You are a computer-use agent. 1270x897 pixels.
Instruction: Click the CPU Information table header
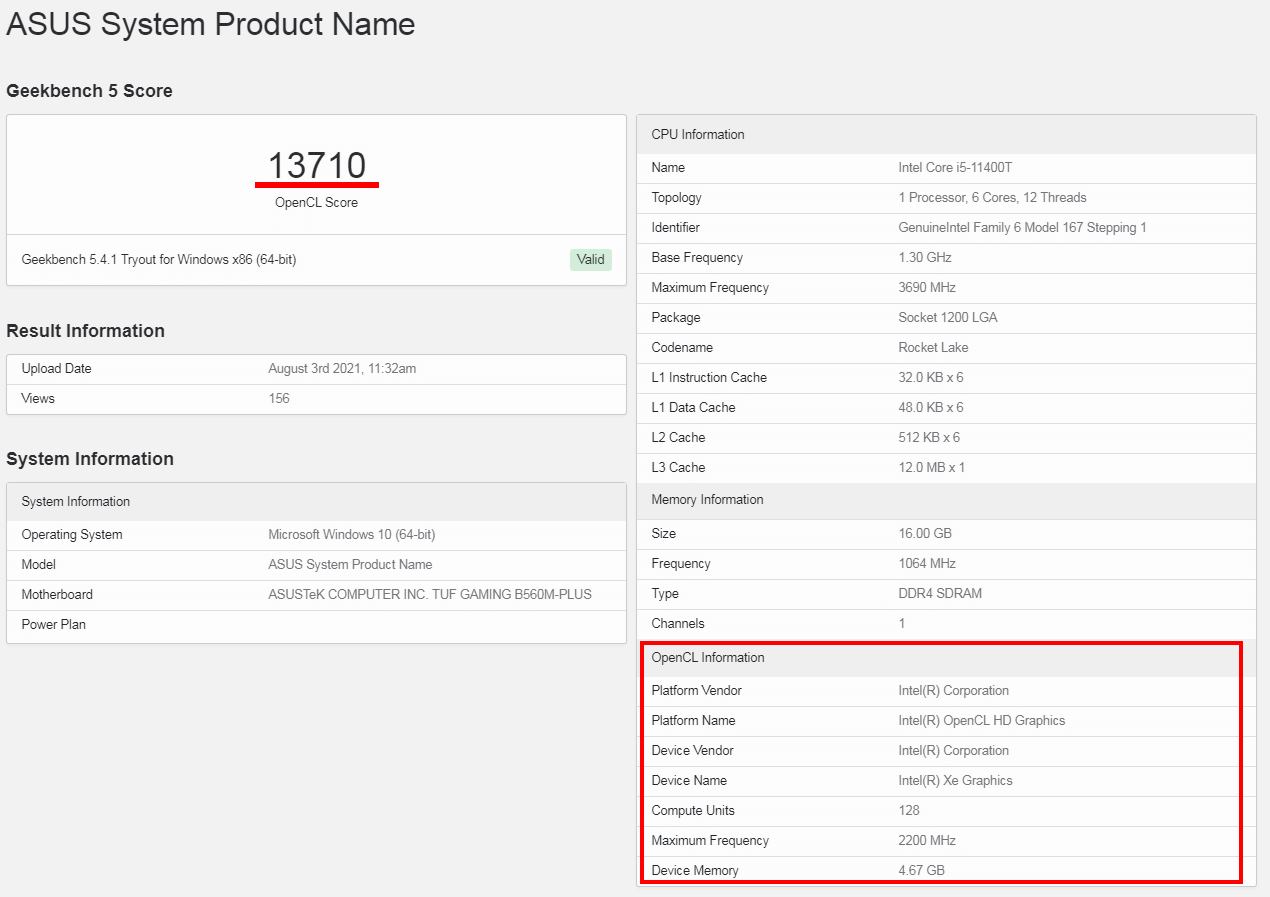[x=946, y=134]
